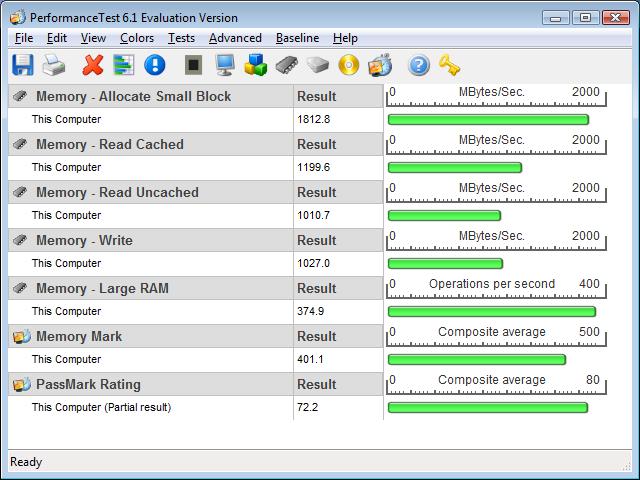Maximize the PerformanceTest window

pos(585,18)
